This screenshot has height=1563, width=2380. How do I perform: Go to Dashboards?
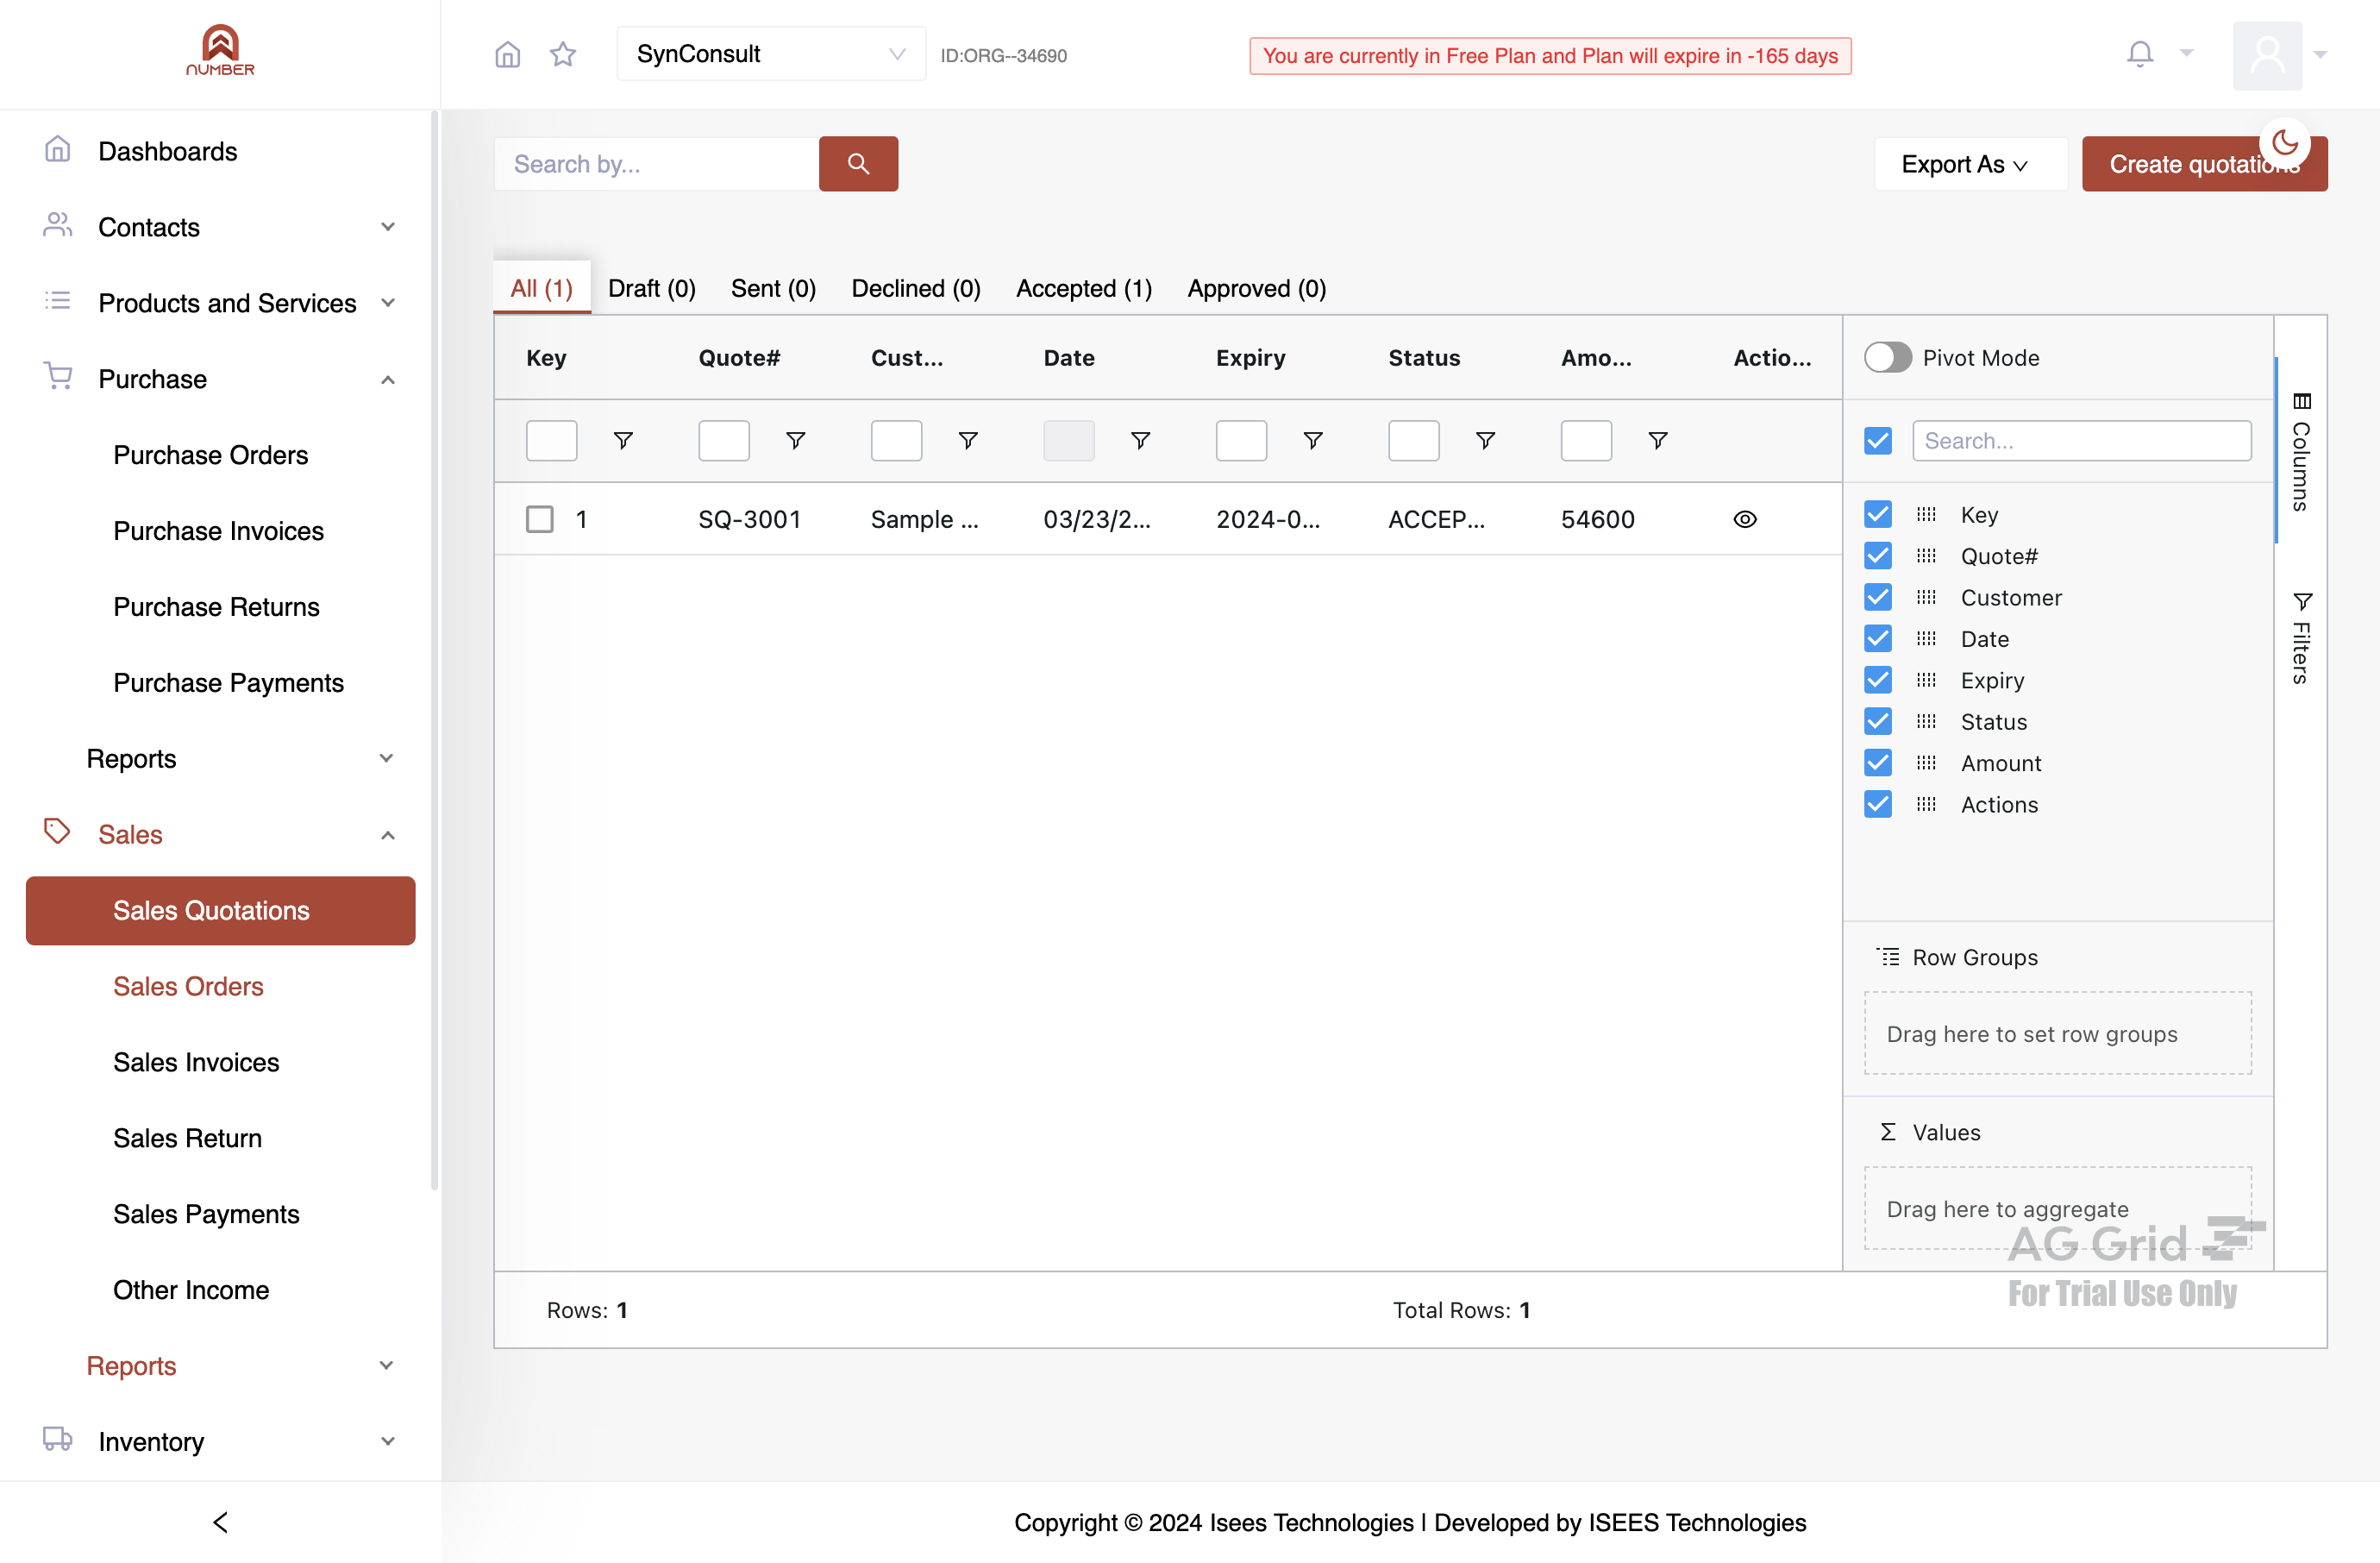click(167, 151)
